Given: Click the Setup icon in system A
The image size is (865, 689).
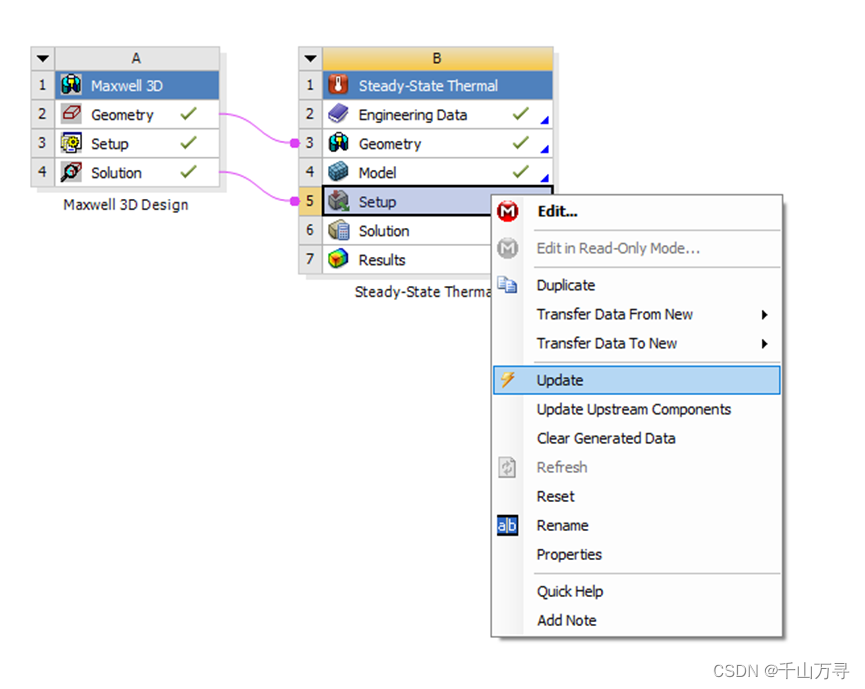Looking at the screenshot, I should click(71, 143).
